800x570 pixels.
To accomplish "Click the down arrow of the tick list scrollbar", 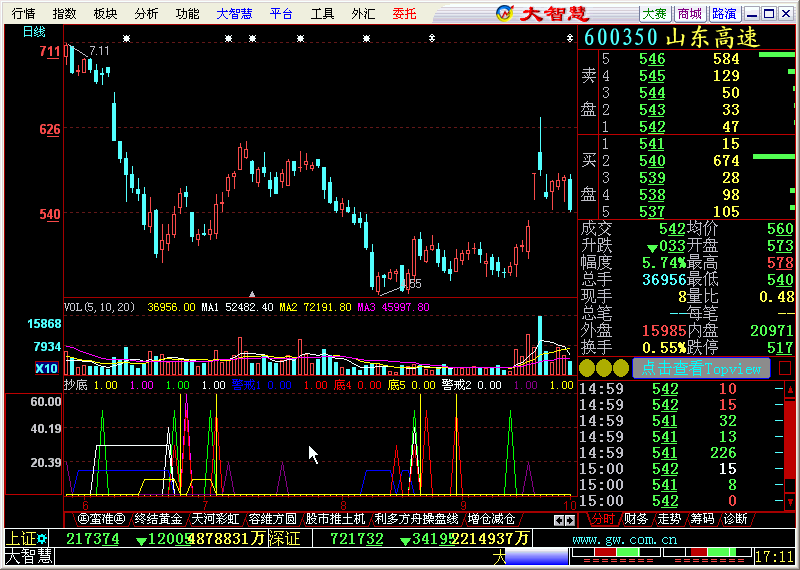I will point(790,502).
